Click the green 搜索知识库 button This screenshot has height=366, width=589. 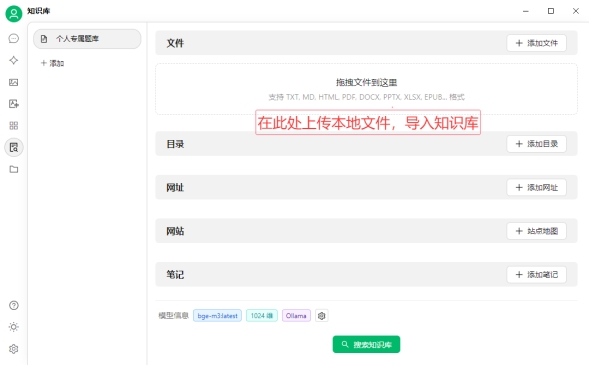[x=366, y=345]
